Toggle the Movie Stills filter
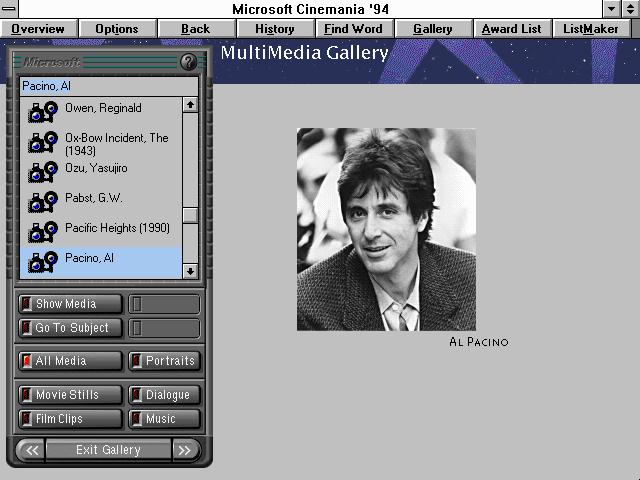640x480 pixels. click(x=70, y=395)
